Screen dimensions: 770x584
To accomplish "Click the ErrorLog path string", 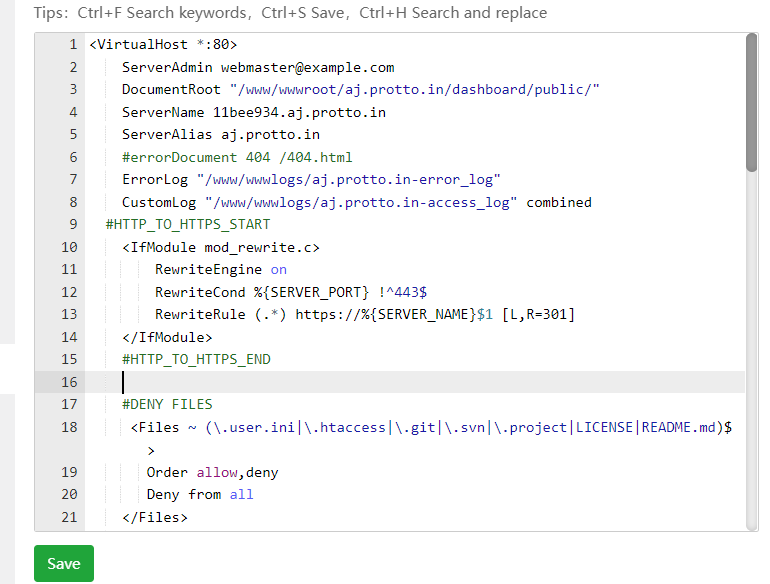I will (x=348, y=180).
